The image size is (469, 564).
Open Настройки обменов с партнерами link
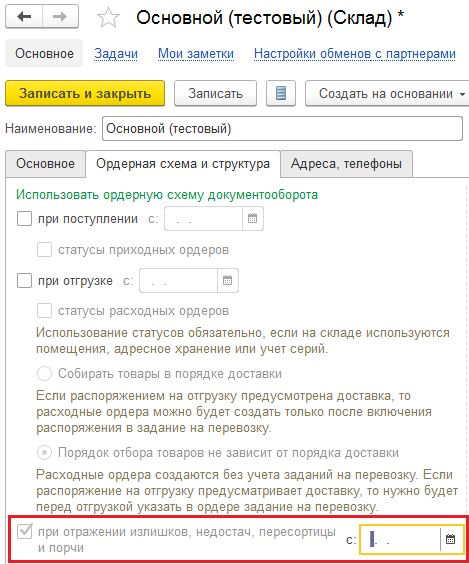[x=355, y=54]
